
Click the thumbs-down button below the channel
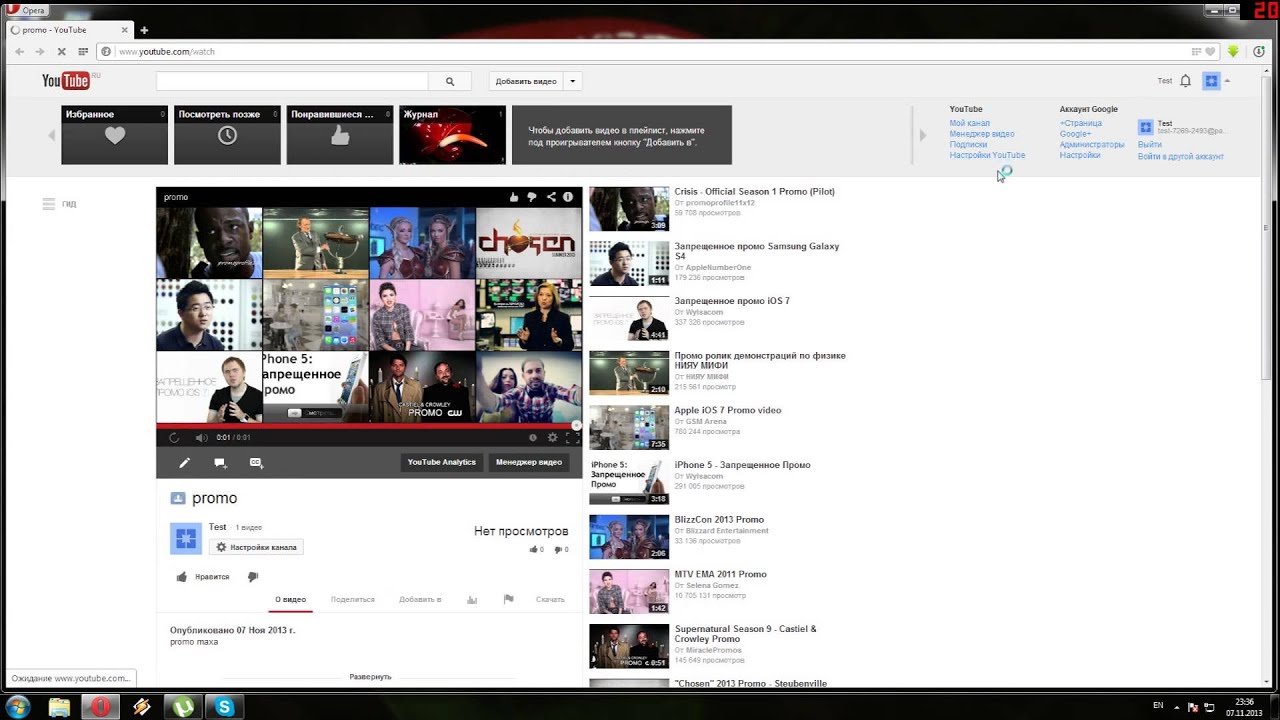253,577
